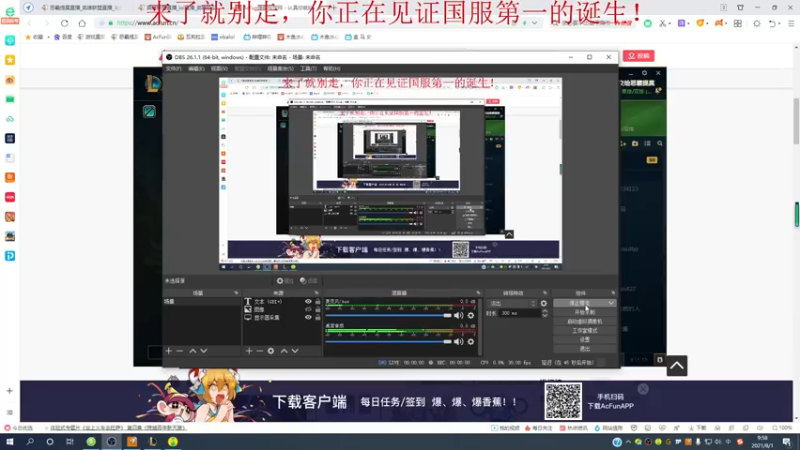
Task: Open OBS Edit menu
Action: 196,68
